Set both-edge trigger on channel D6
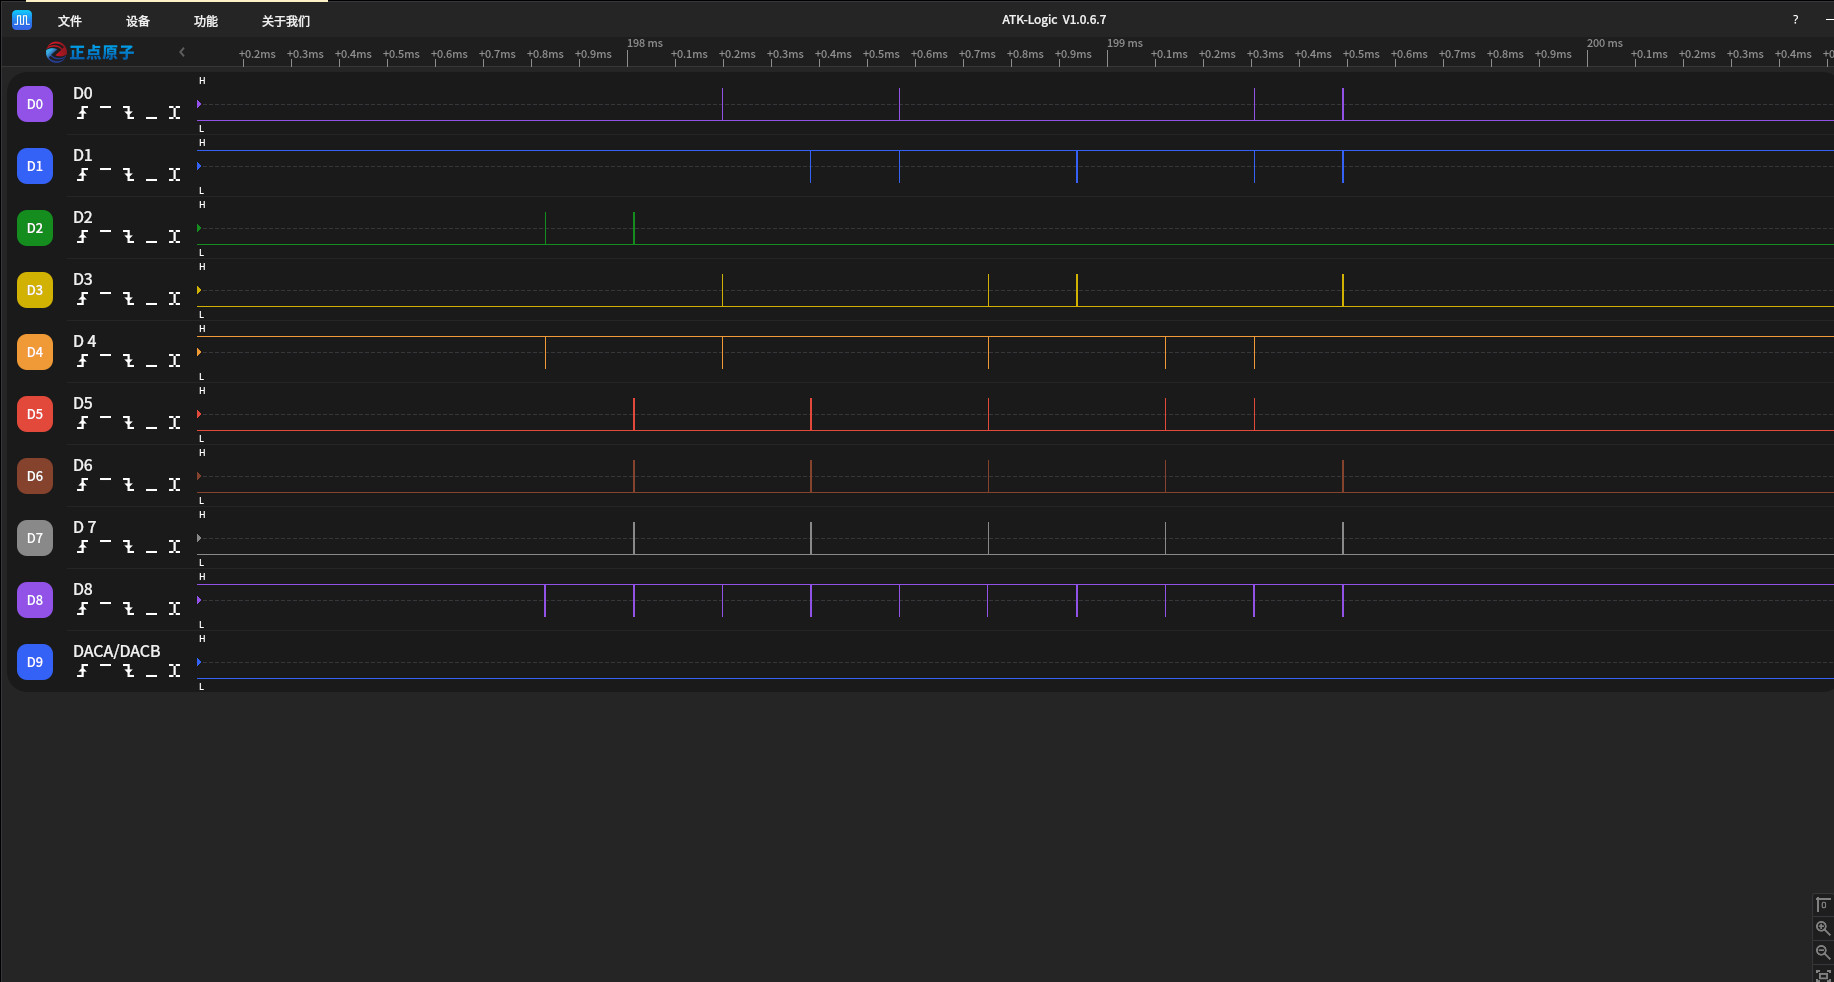The image size is (1834, 982). (x=174, y=485)
